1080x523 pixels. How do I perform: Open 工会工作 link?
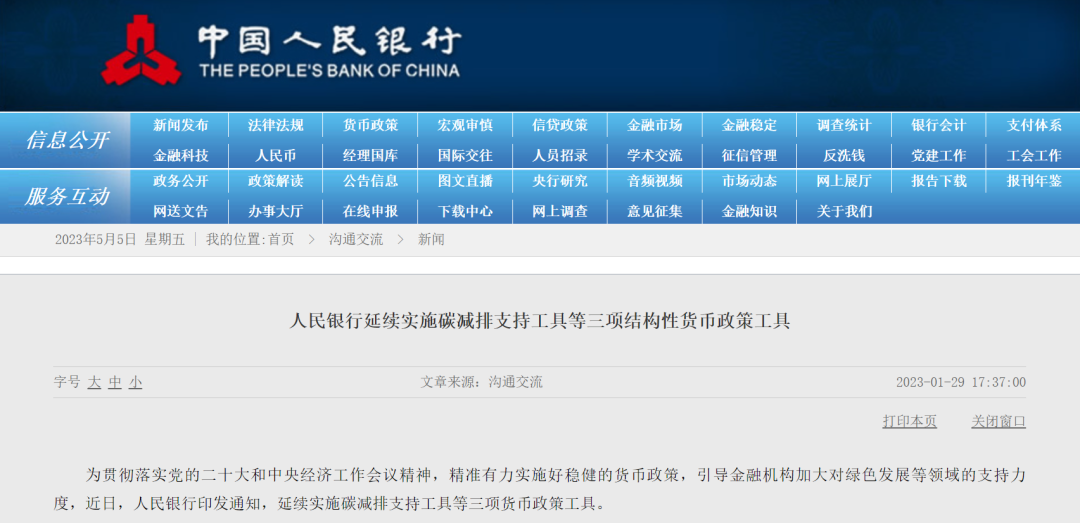[1034, 156]
